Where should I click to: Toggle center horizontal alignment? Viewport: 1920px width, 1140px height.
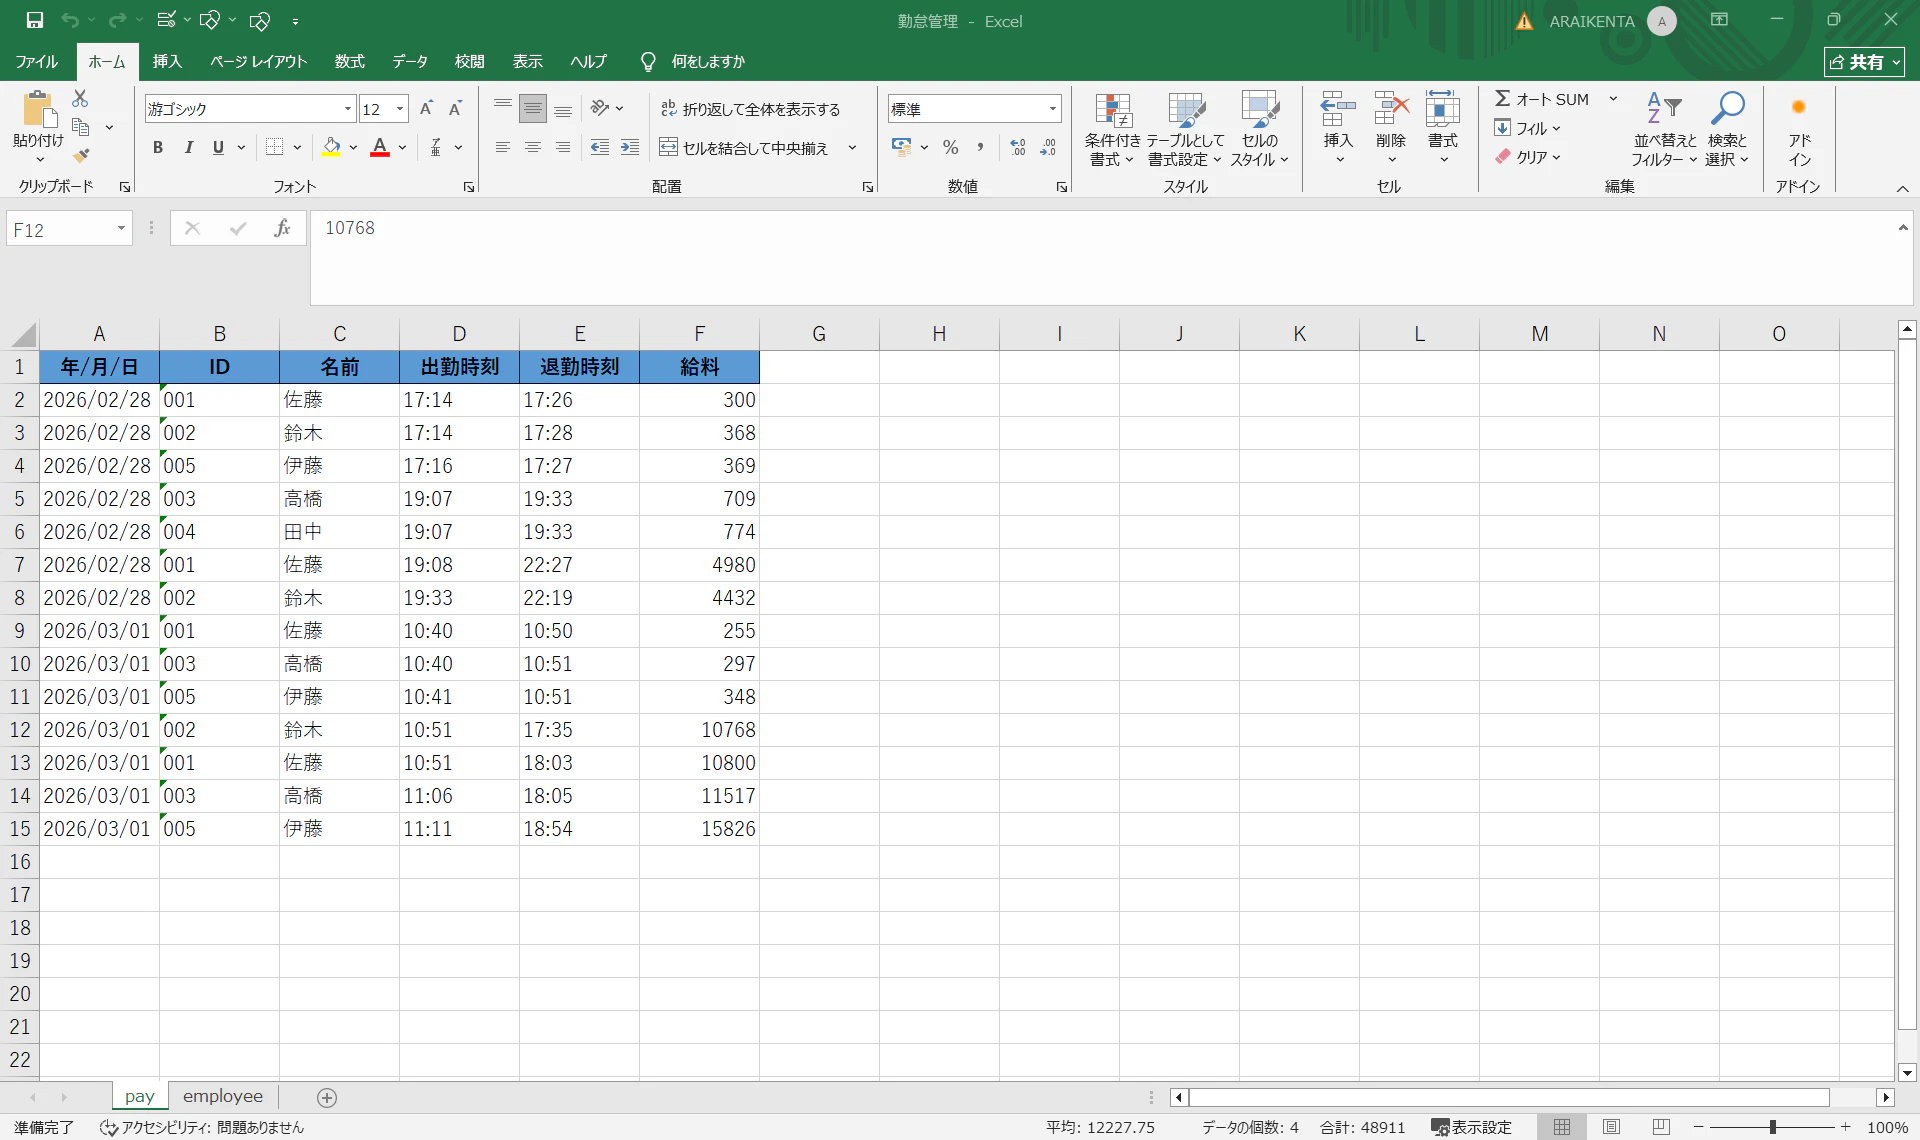click(533, 147)
